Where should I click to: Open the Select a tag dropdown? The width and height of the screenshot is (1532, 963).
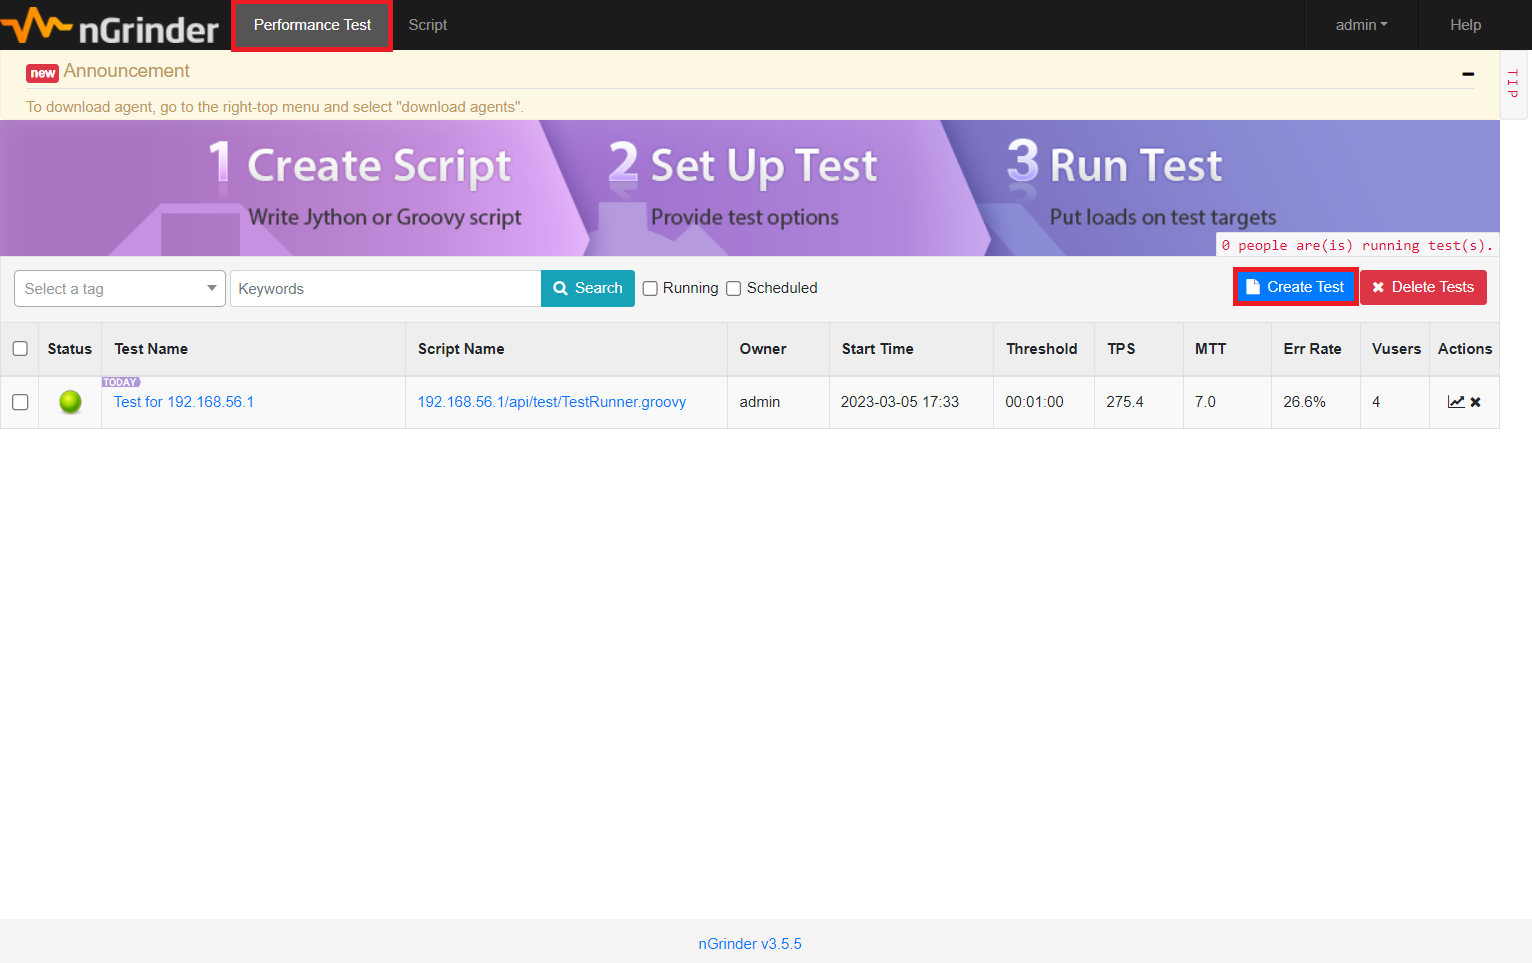click(x=120, y=289)
